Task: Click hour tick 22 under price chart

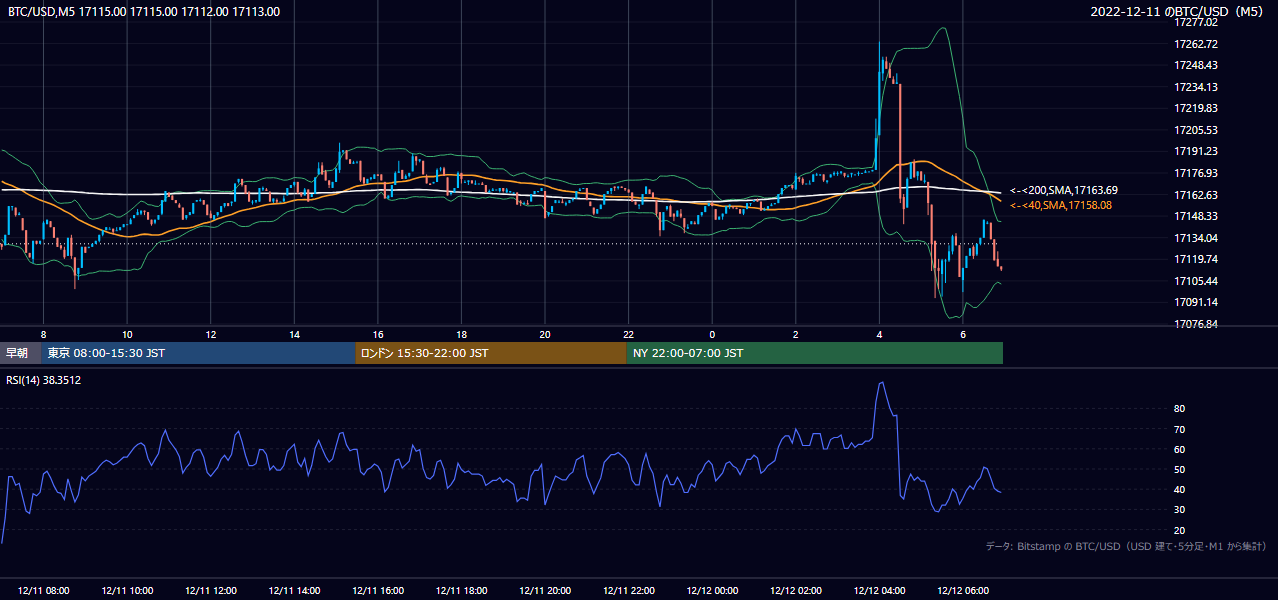Action: pos(629,334)
